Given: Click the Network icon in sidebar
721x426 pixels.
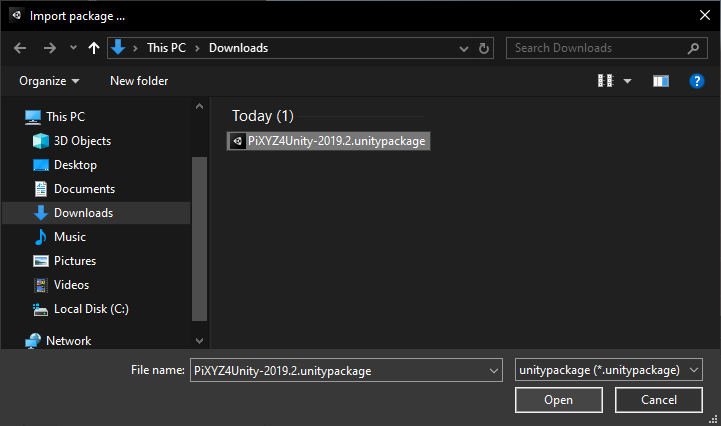Looking at the screenshot, I should (33, 341).
